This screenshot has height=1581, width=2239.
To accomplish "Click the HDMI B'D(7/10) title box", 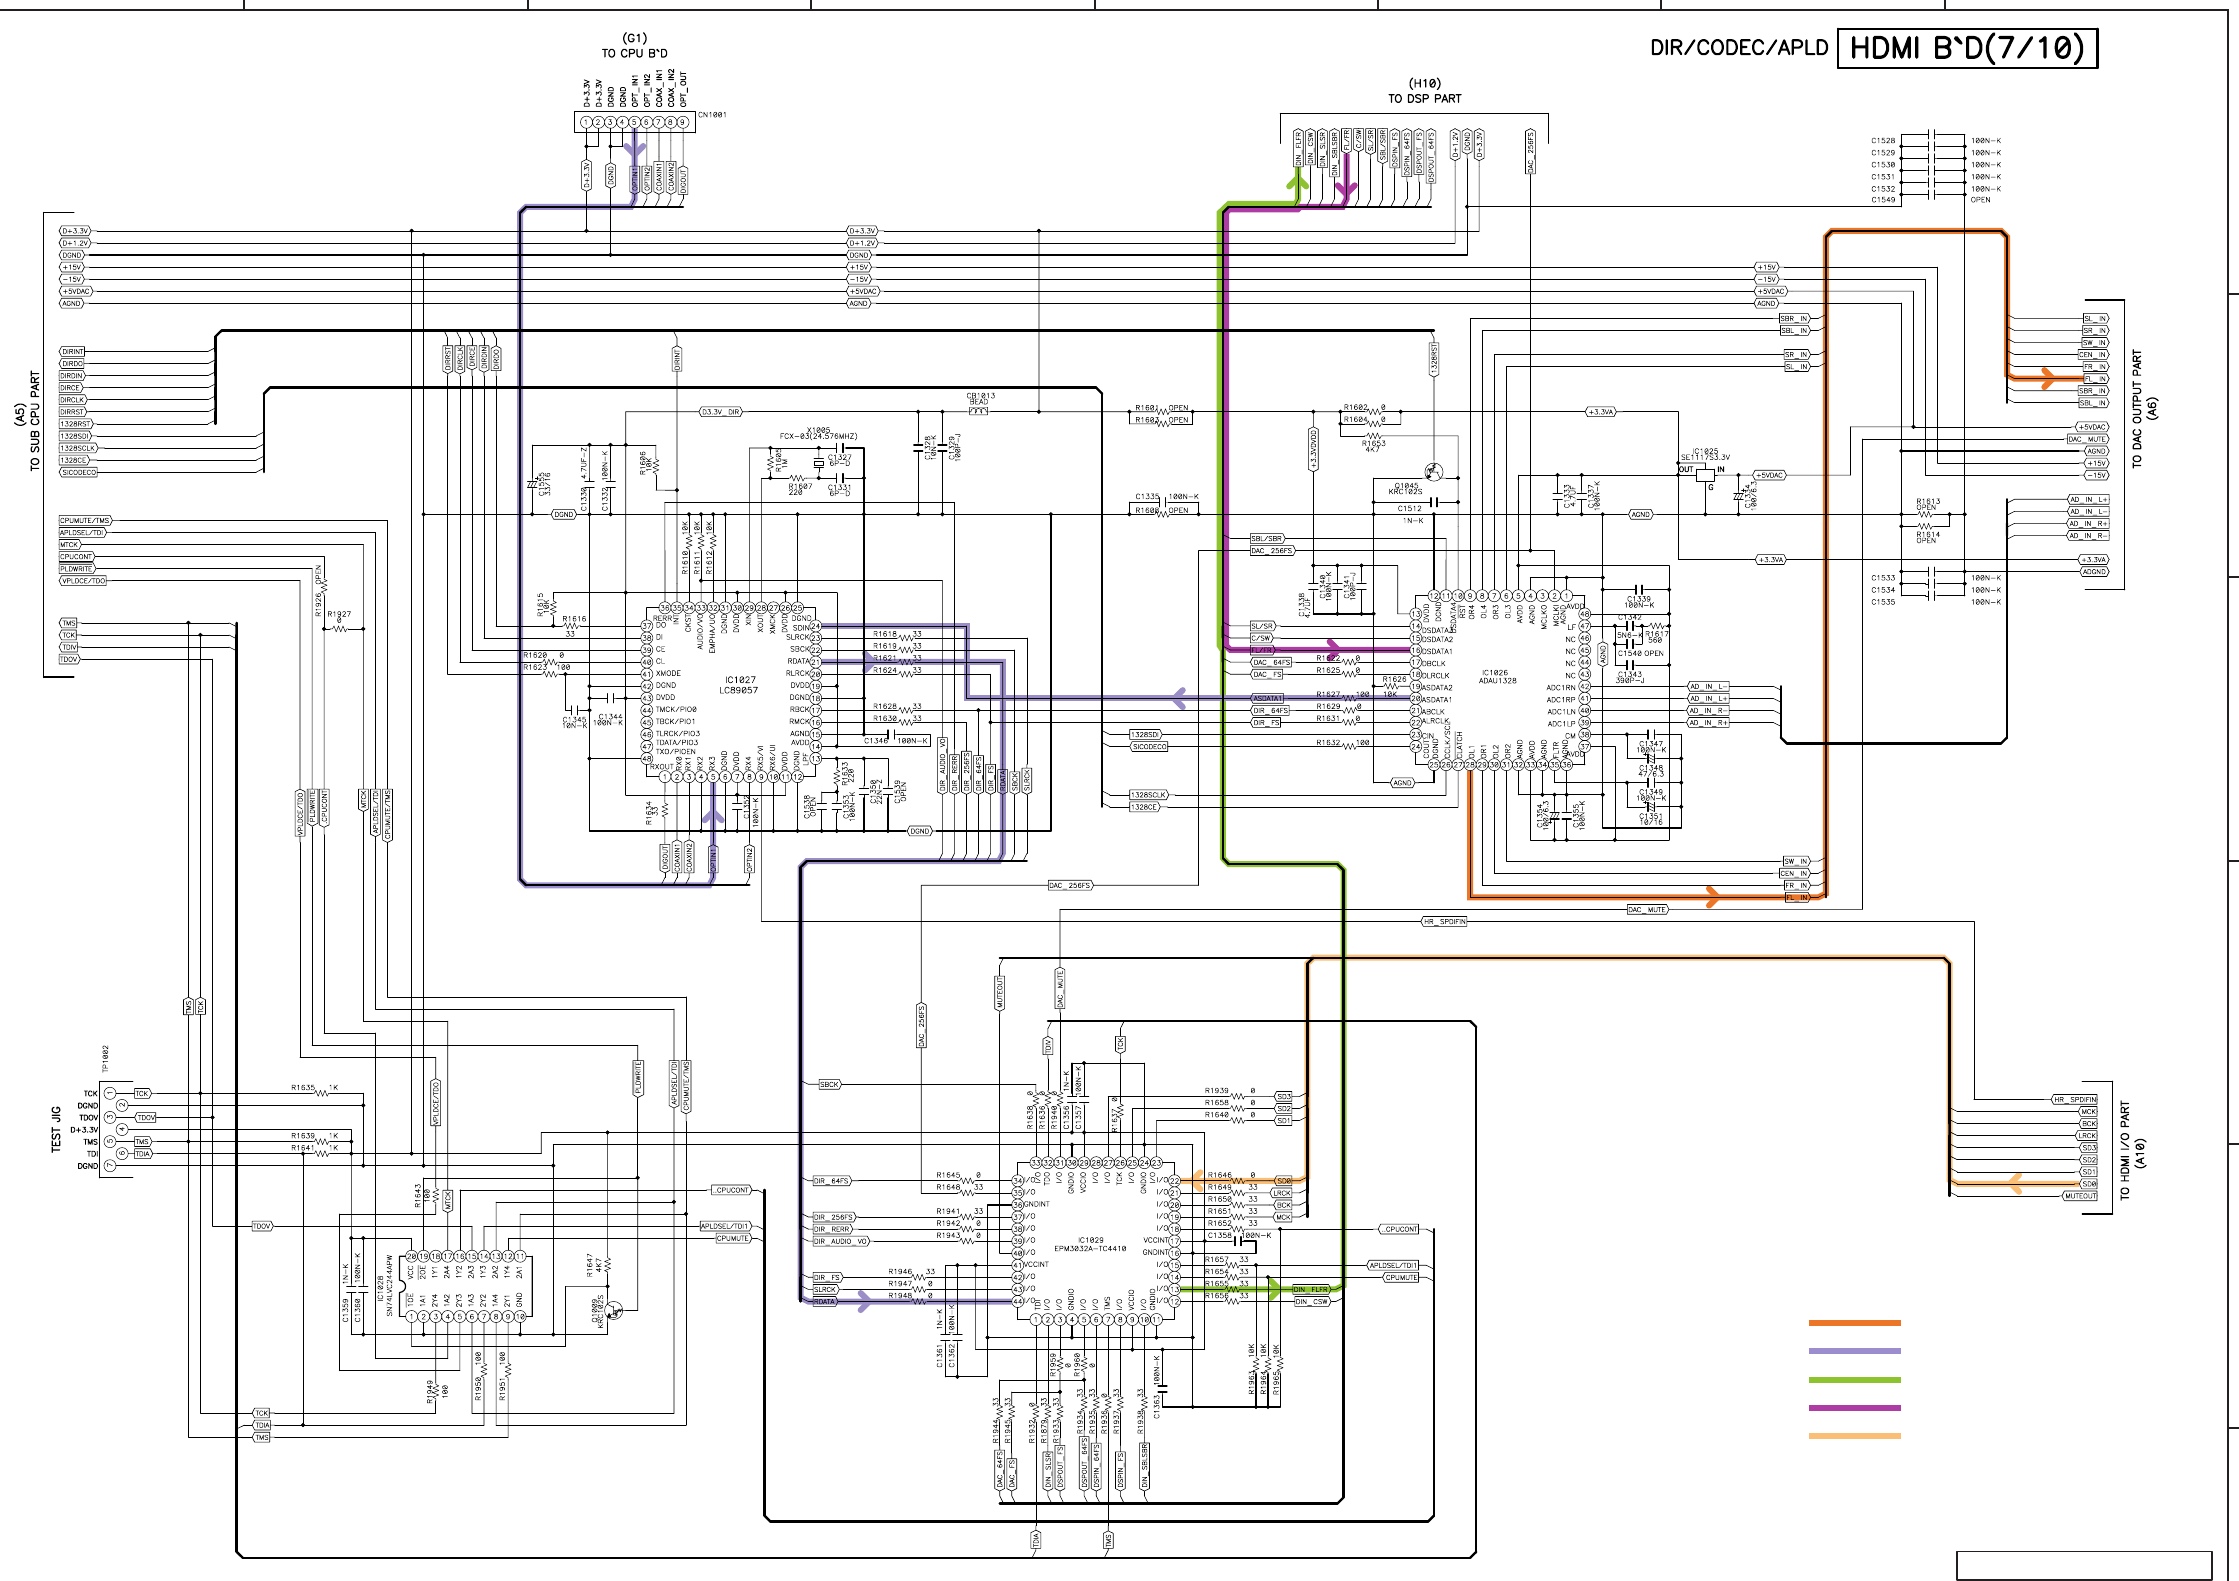I will 1966,48.
